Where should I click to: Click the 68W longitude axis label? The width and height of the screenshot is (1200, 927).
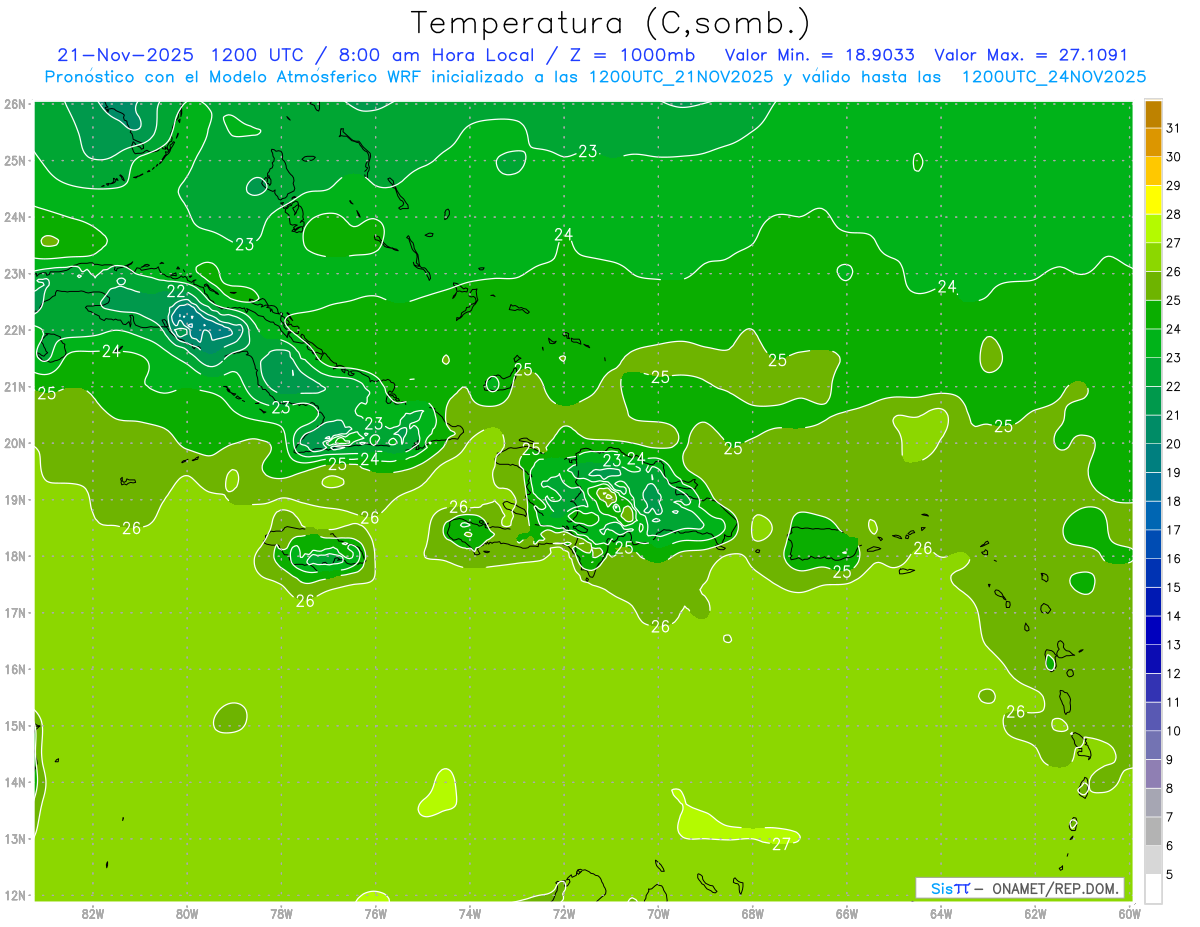753,913
